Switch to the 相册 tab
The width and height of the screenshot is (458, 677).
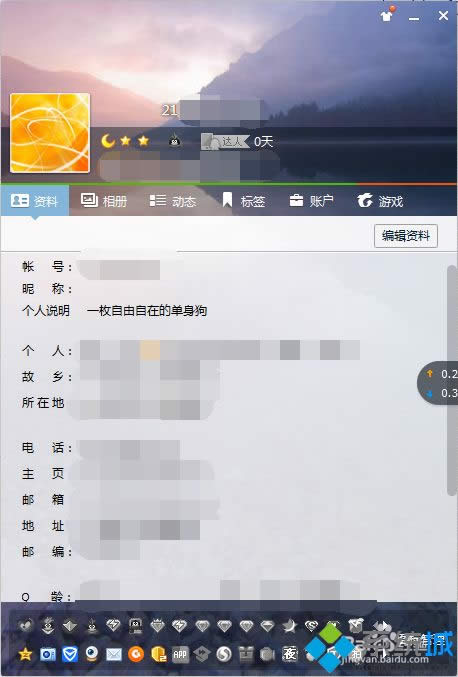click(104, 201)
